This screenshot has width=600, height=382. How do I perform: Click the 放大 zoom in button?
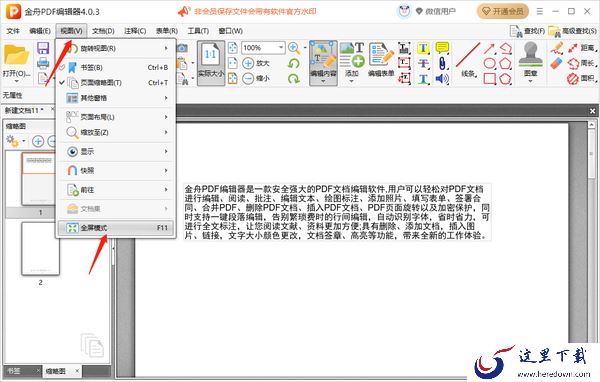click(x=256, y=63)
